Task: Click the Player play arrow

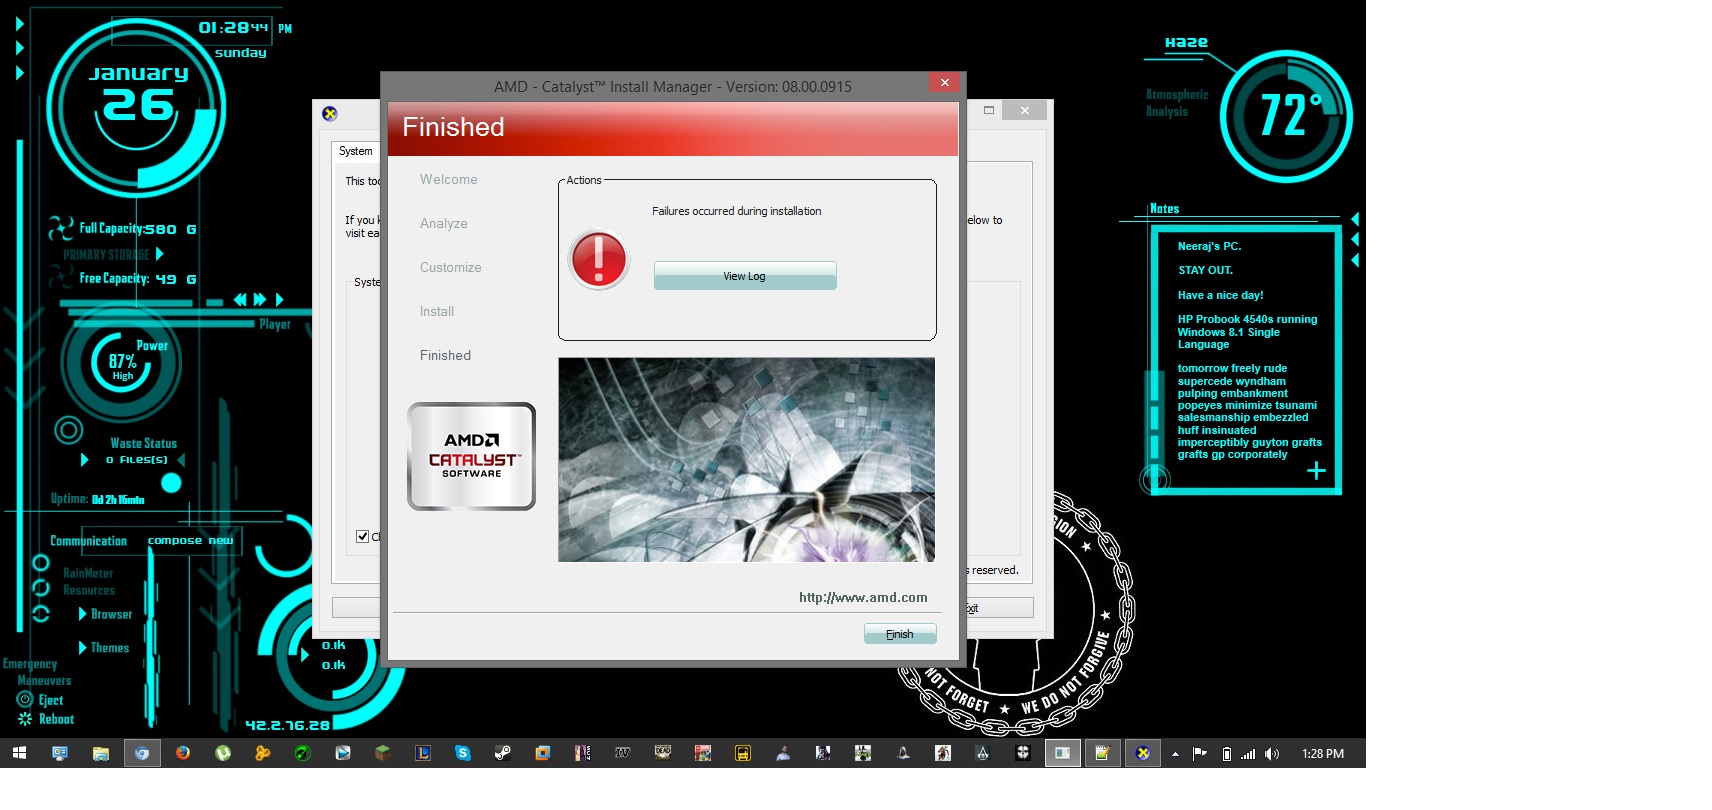Action: click(280, 299)
